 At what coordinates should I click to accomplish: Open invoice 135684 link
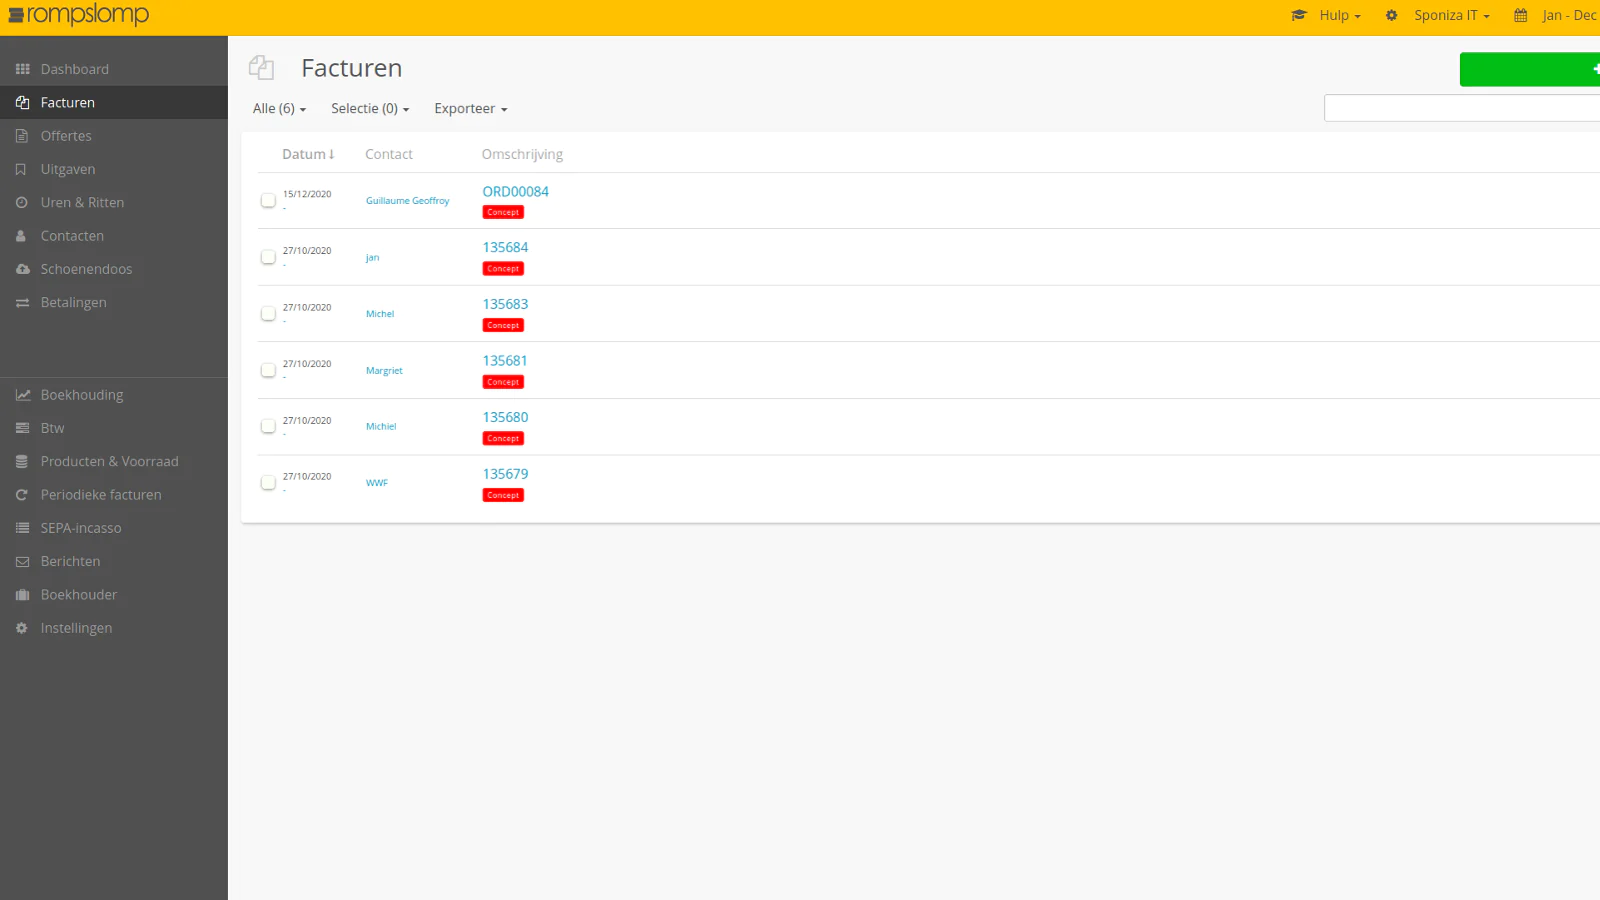point(505,248)
